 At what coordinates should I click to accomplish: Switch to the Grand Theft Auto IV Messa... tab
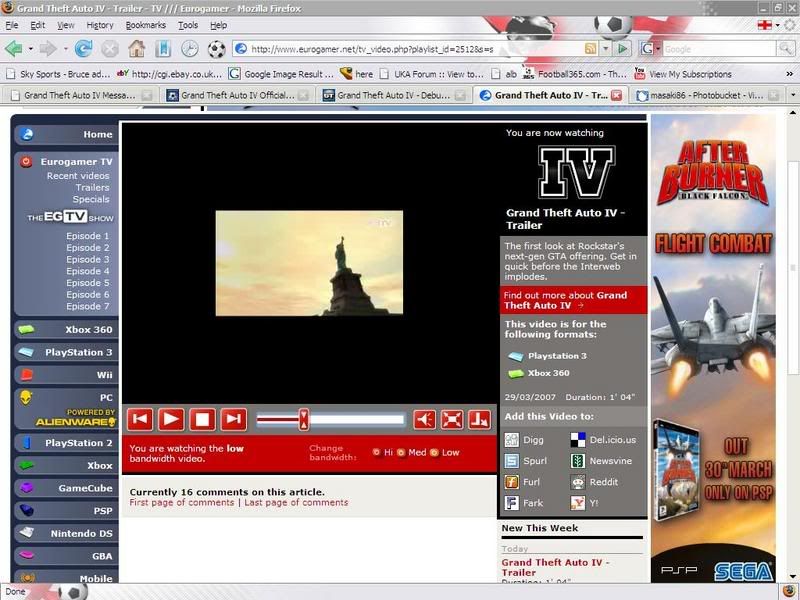[x=80, y=95]
